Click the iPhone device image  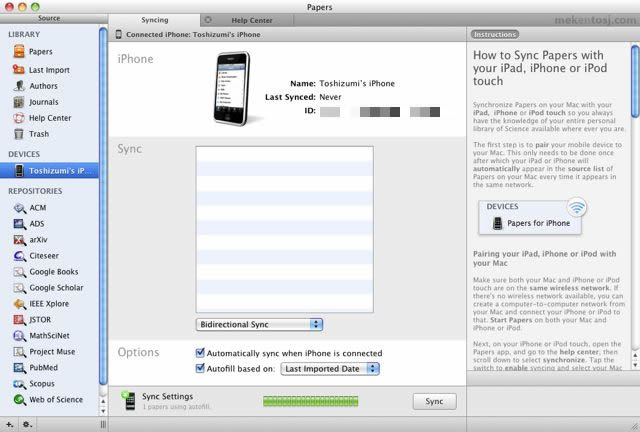point(232,88)
